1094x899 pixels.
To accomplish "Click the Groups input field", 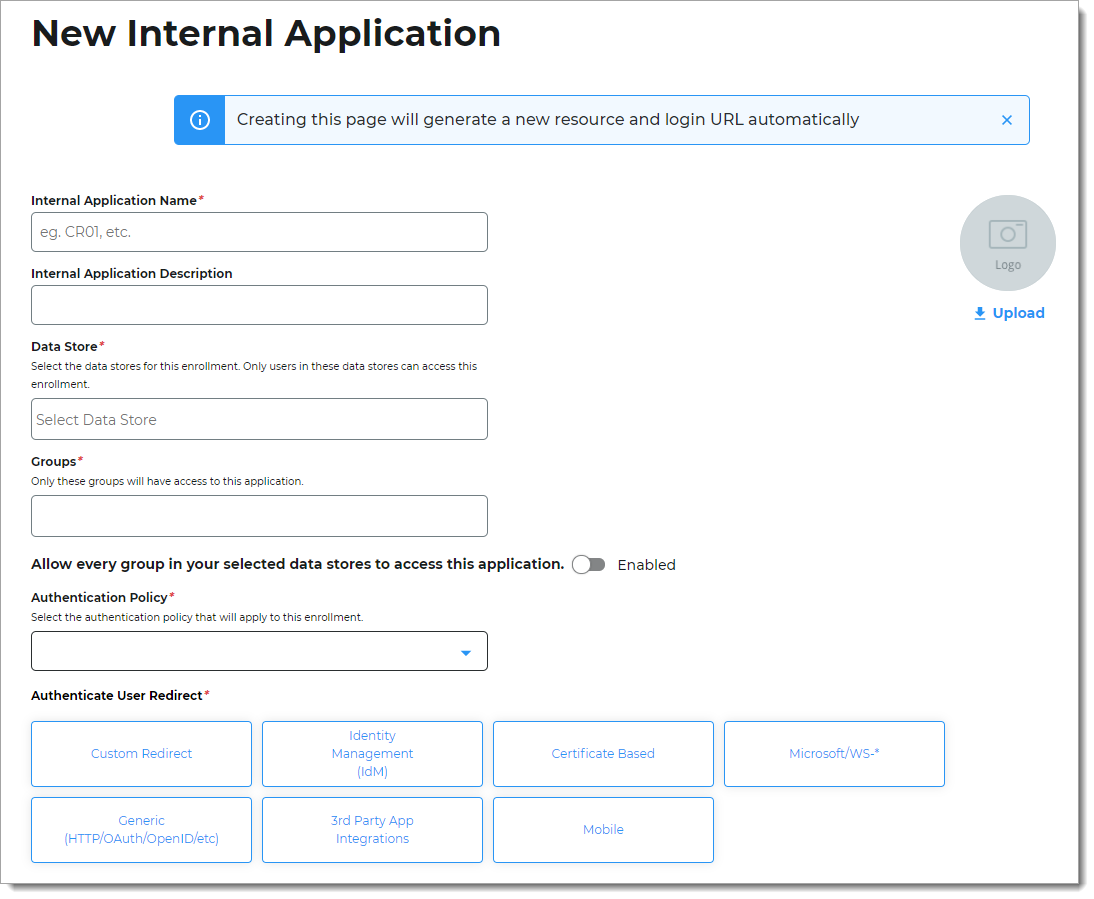I will coord(259,515).
